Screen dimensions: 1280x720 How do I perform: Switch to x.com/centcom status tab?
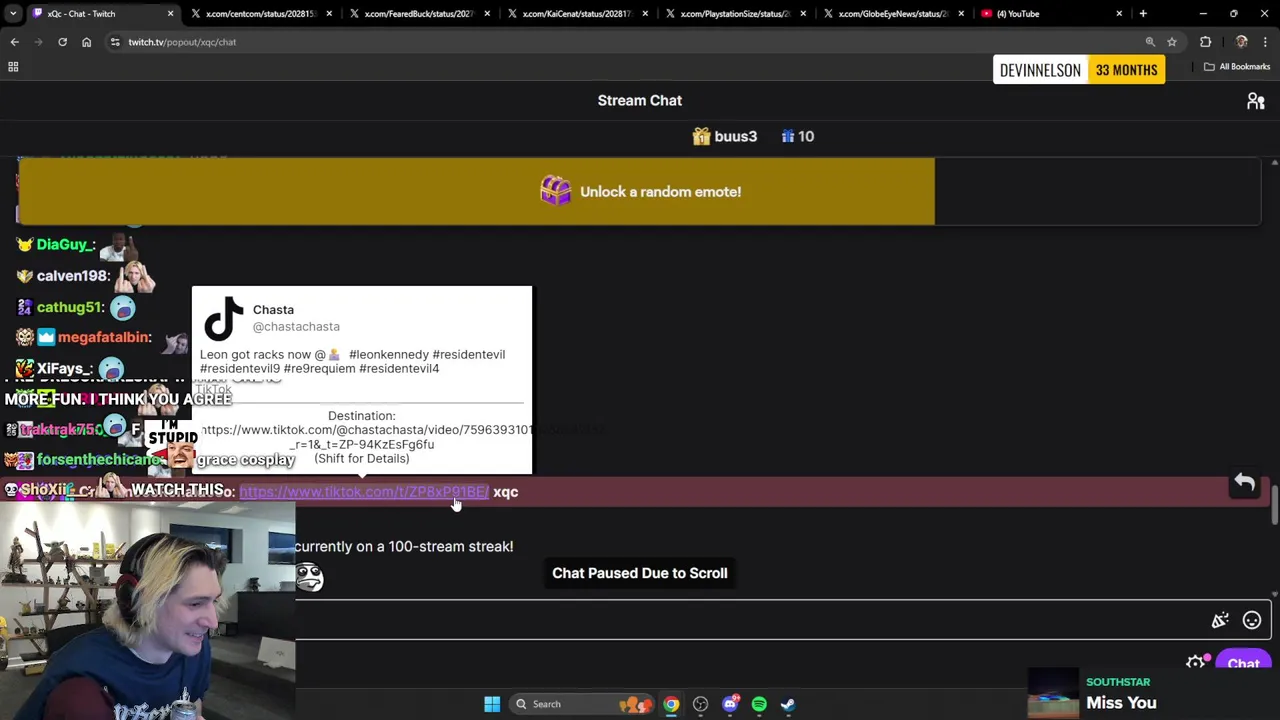[x=262, y=14]
